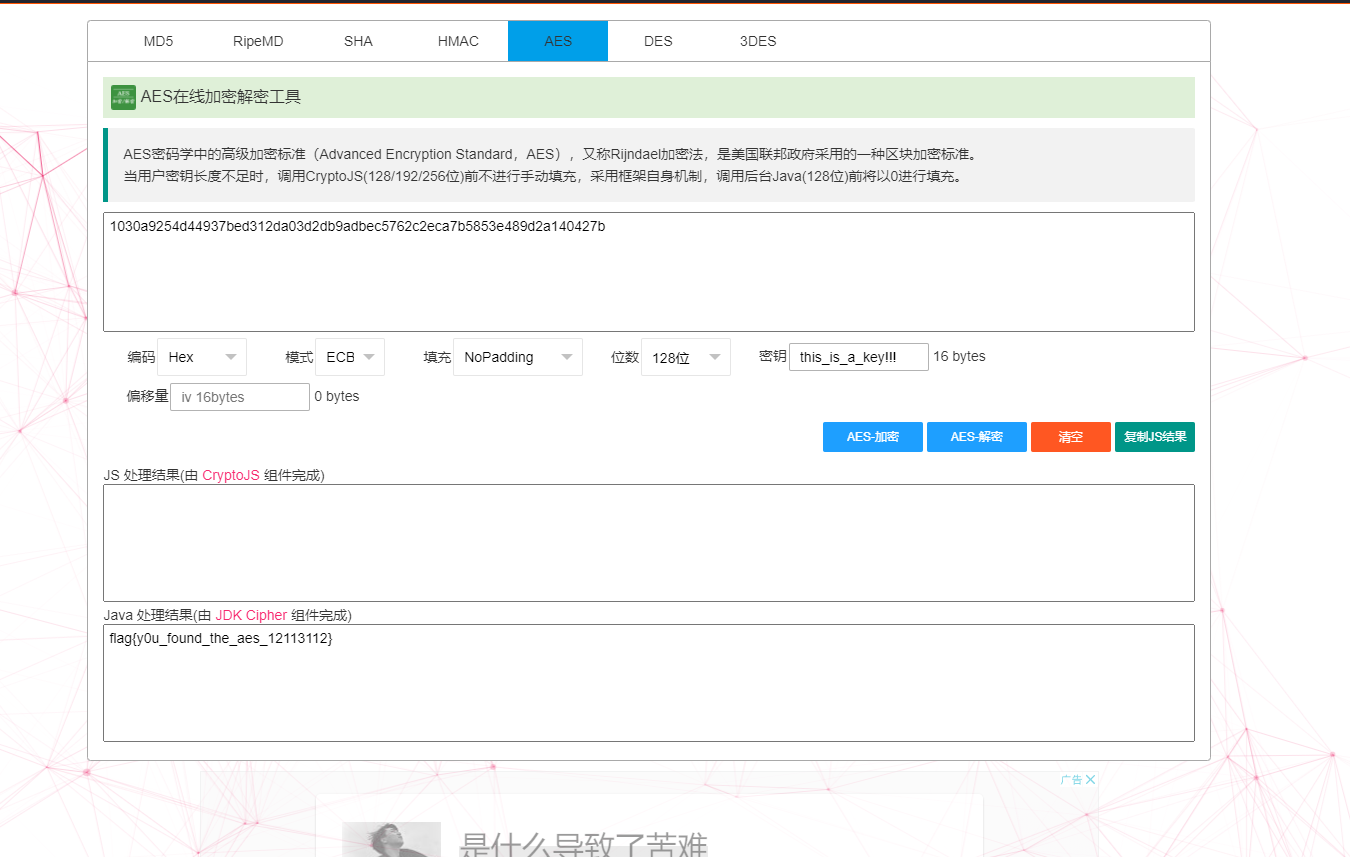Viewport: 1350px width, 857px height.
Task: Click the 广告 ad label icon
Action: tap(1071, 780)
